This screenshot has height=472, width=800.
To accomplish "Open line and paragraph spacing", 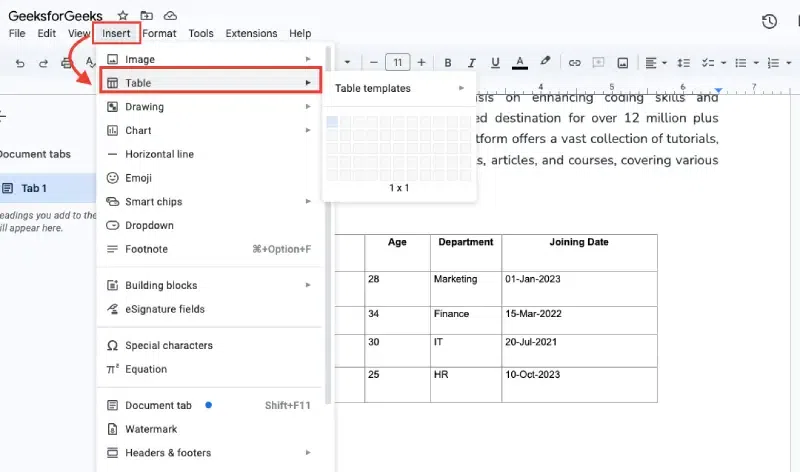I will tap(684, 63).
